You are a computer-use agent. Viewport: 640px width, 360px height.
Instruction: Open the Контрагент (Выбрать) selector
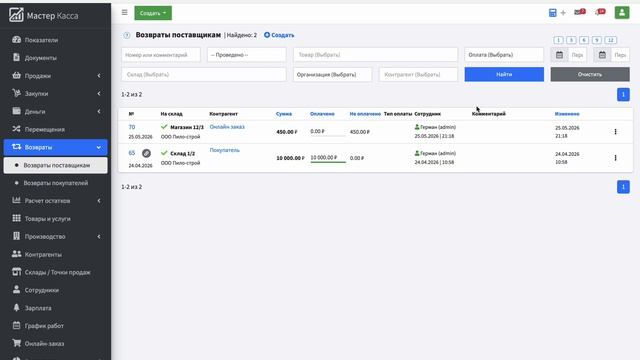click(x=418, y=74)
